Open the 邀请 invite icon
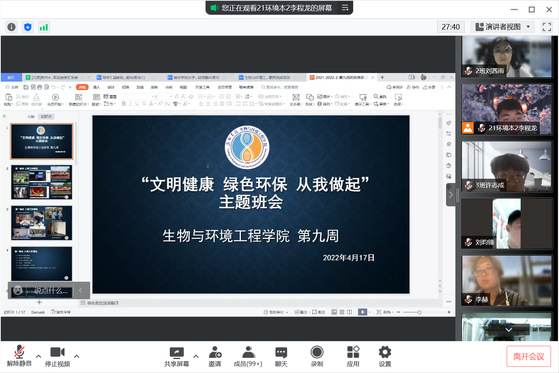 point(215,357)
